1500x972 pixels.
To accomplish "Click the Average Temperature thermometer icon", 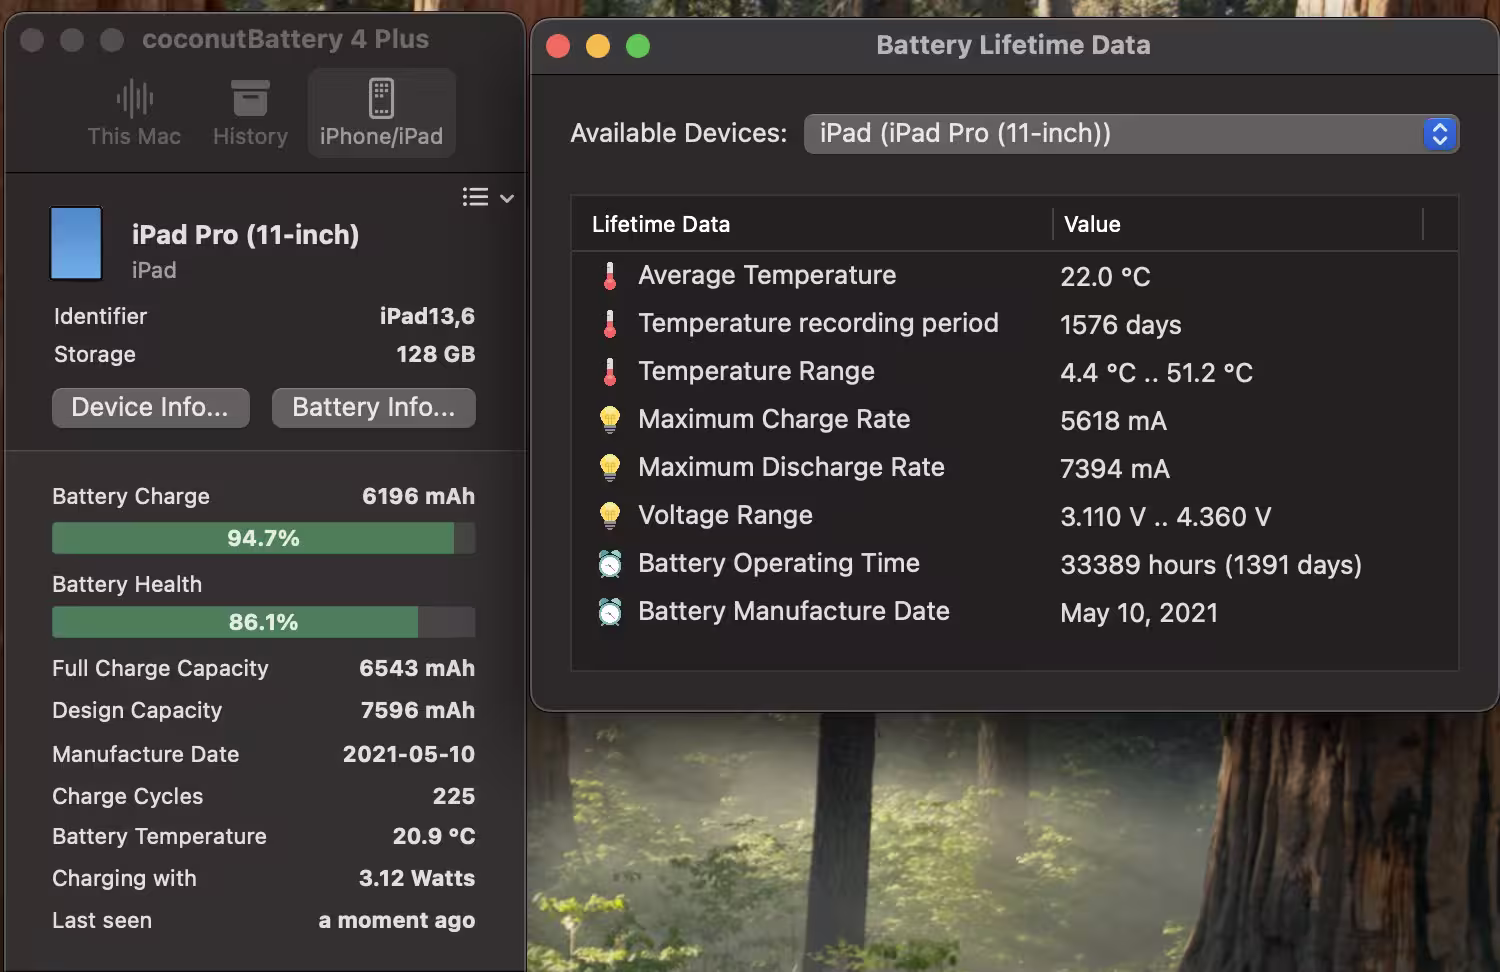I will (610, 276).
